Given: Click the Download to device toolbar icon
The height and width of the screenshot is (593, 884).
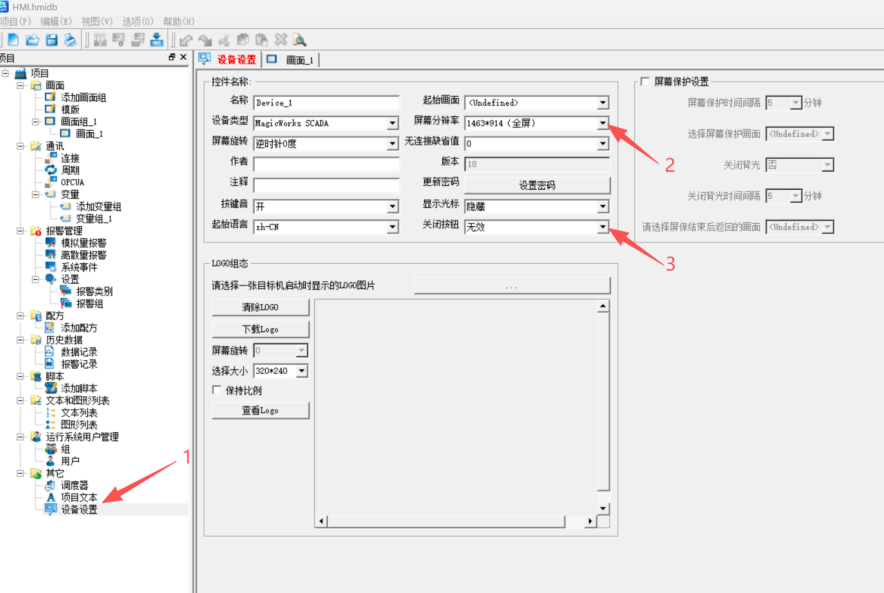Looking at the screenshot, I should [x=157, y=39].
